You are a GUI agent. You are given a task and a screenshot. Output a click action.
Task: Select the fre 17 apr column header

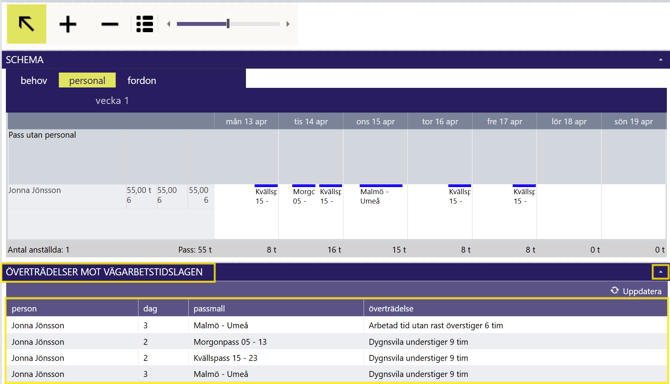click(505, 122)
